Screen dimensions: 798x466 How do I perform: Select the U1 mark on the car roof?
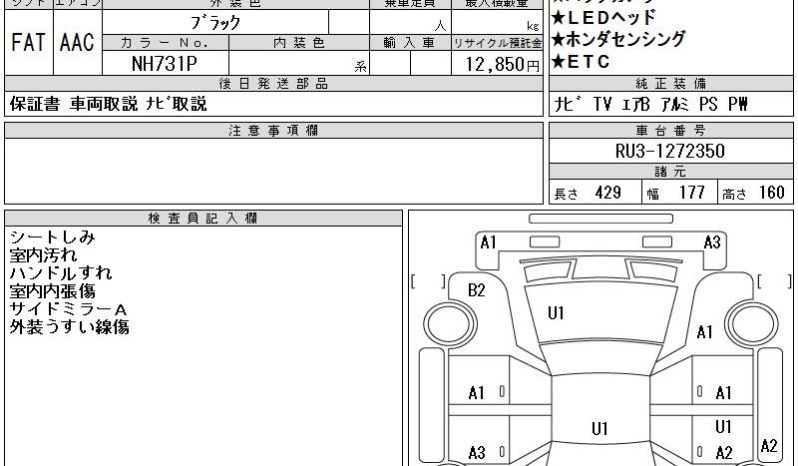point(599,429)
